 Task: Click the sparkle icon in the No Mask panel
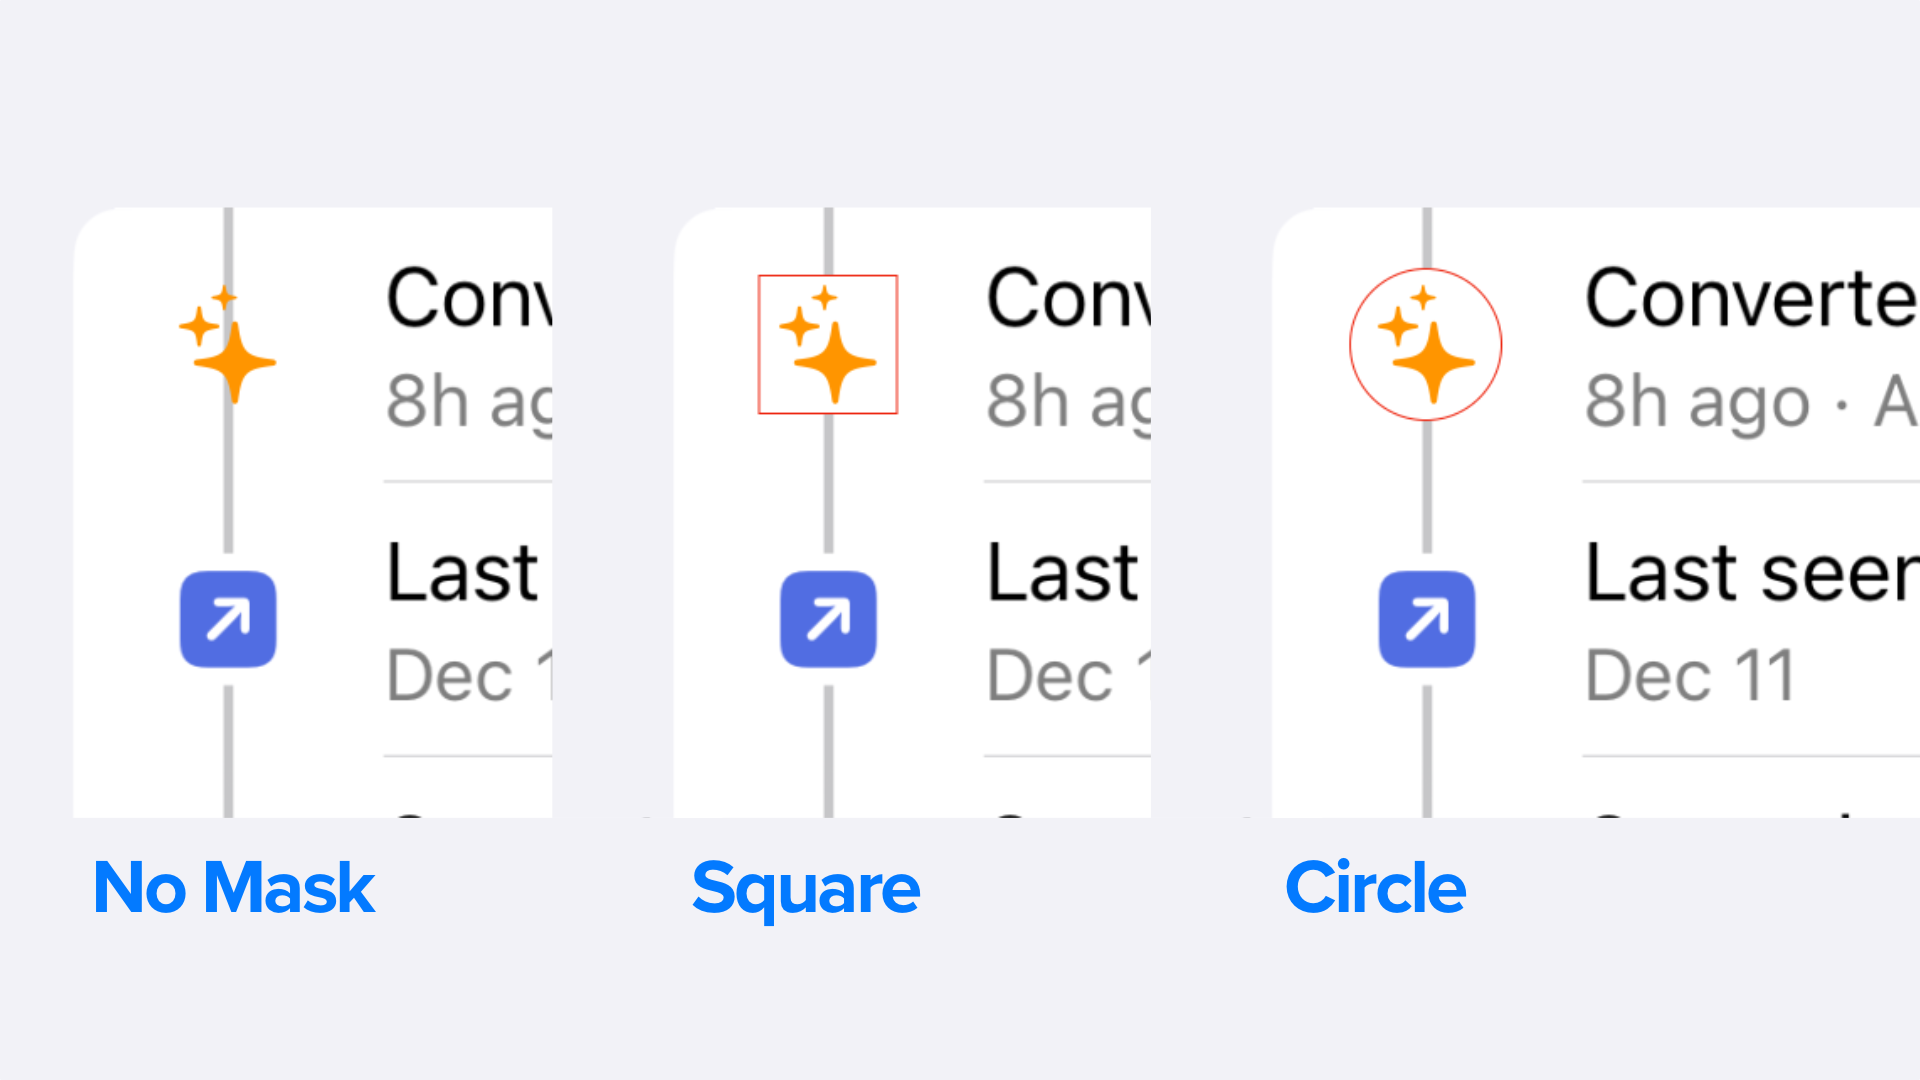pos(228,344)
